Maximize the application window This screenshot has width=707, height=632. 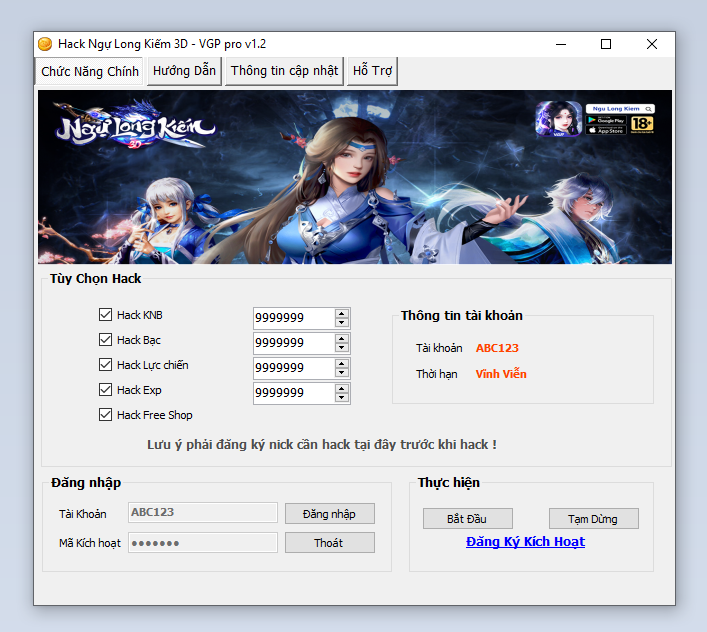tap(606, 44)
